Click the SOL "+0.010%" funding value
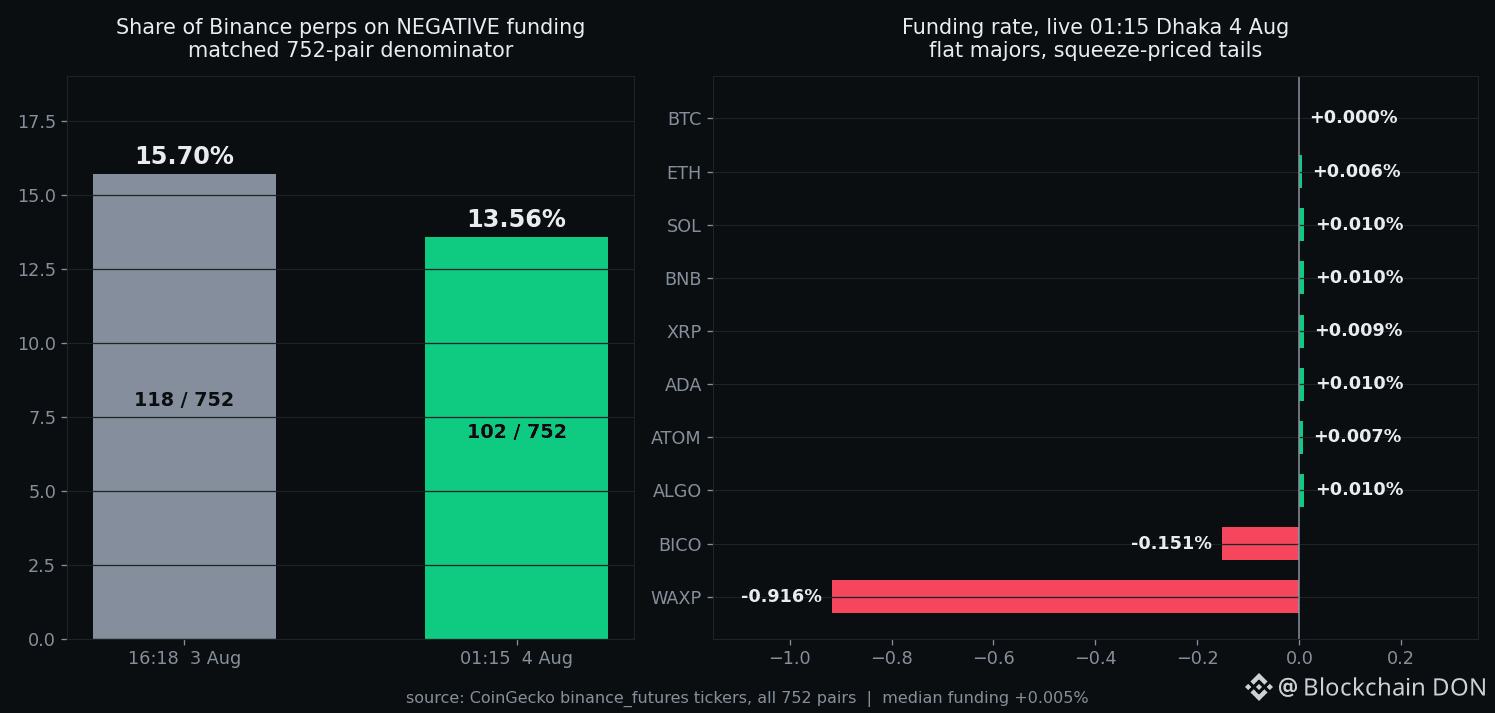Screen dimensions: 1495x713 pyautogui.click(x=1360, y=225)
